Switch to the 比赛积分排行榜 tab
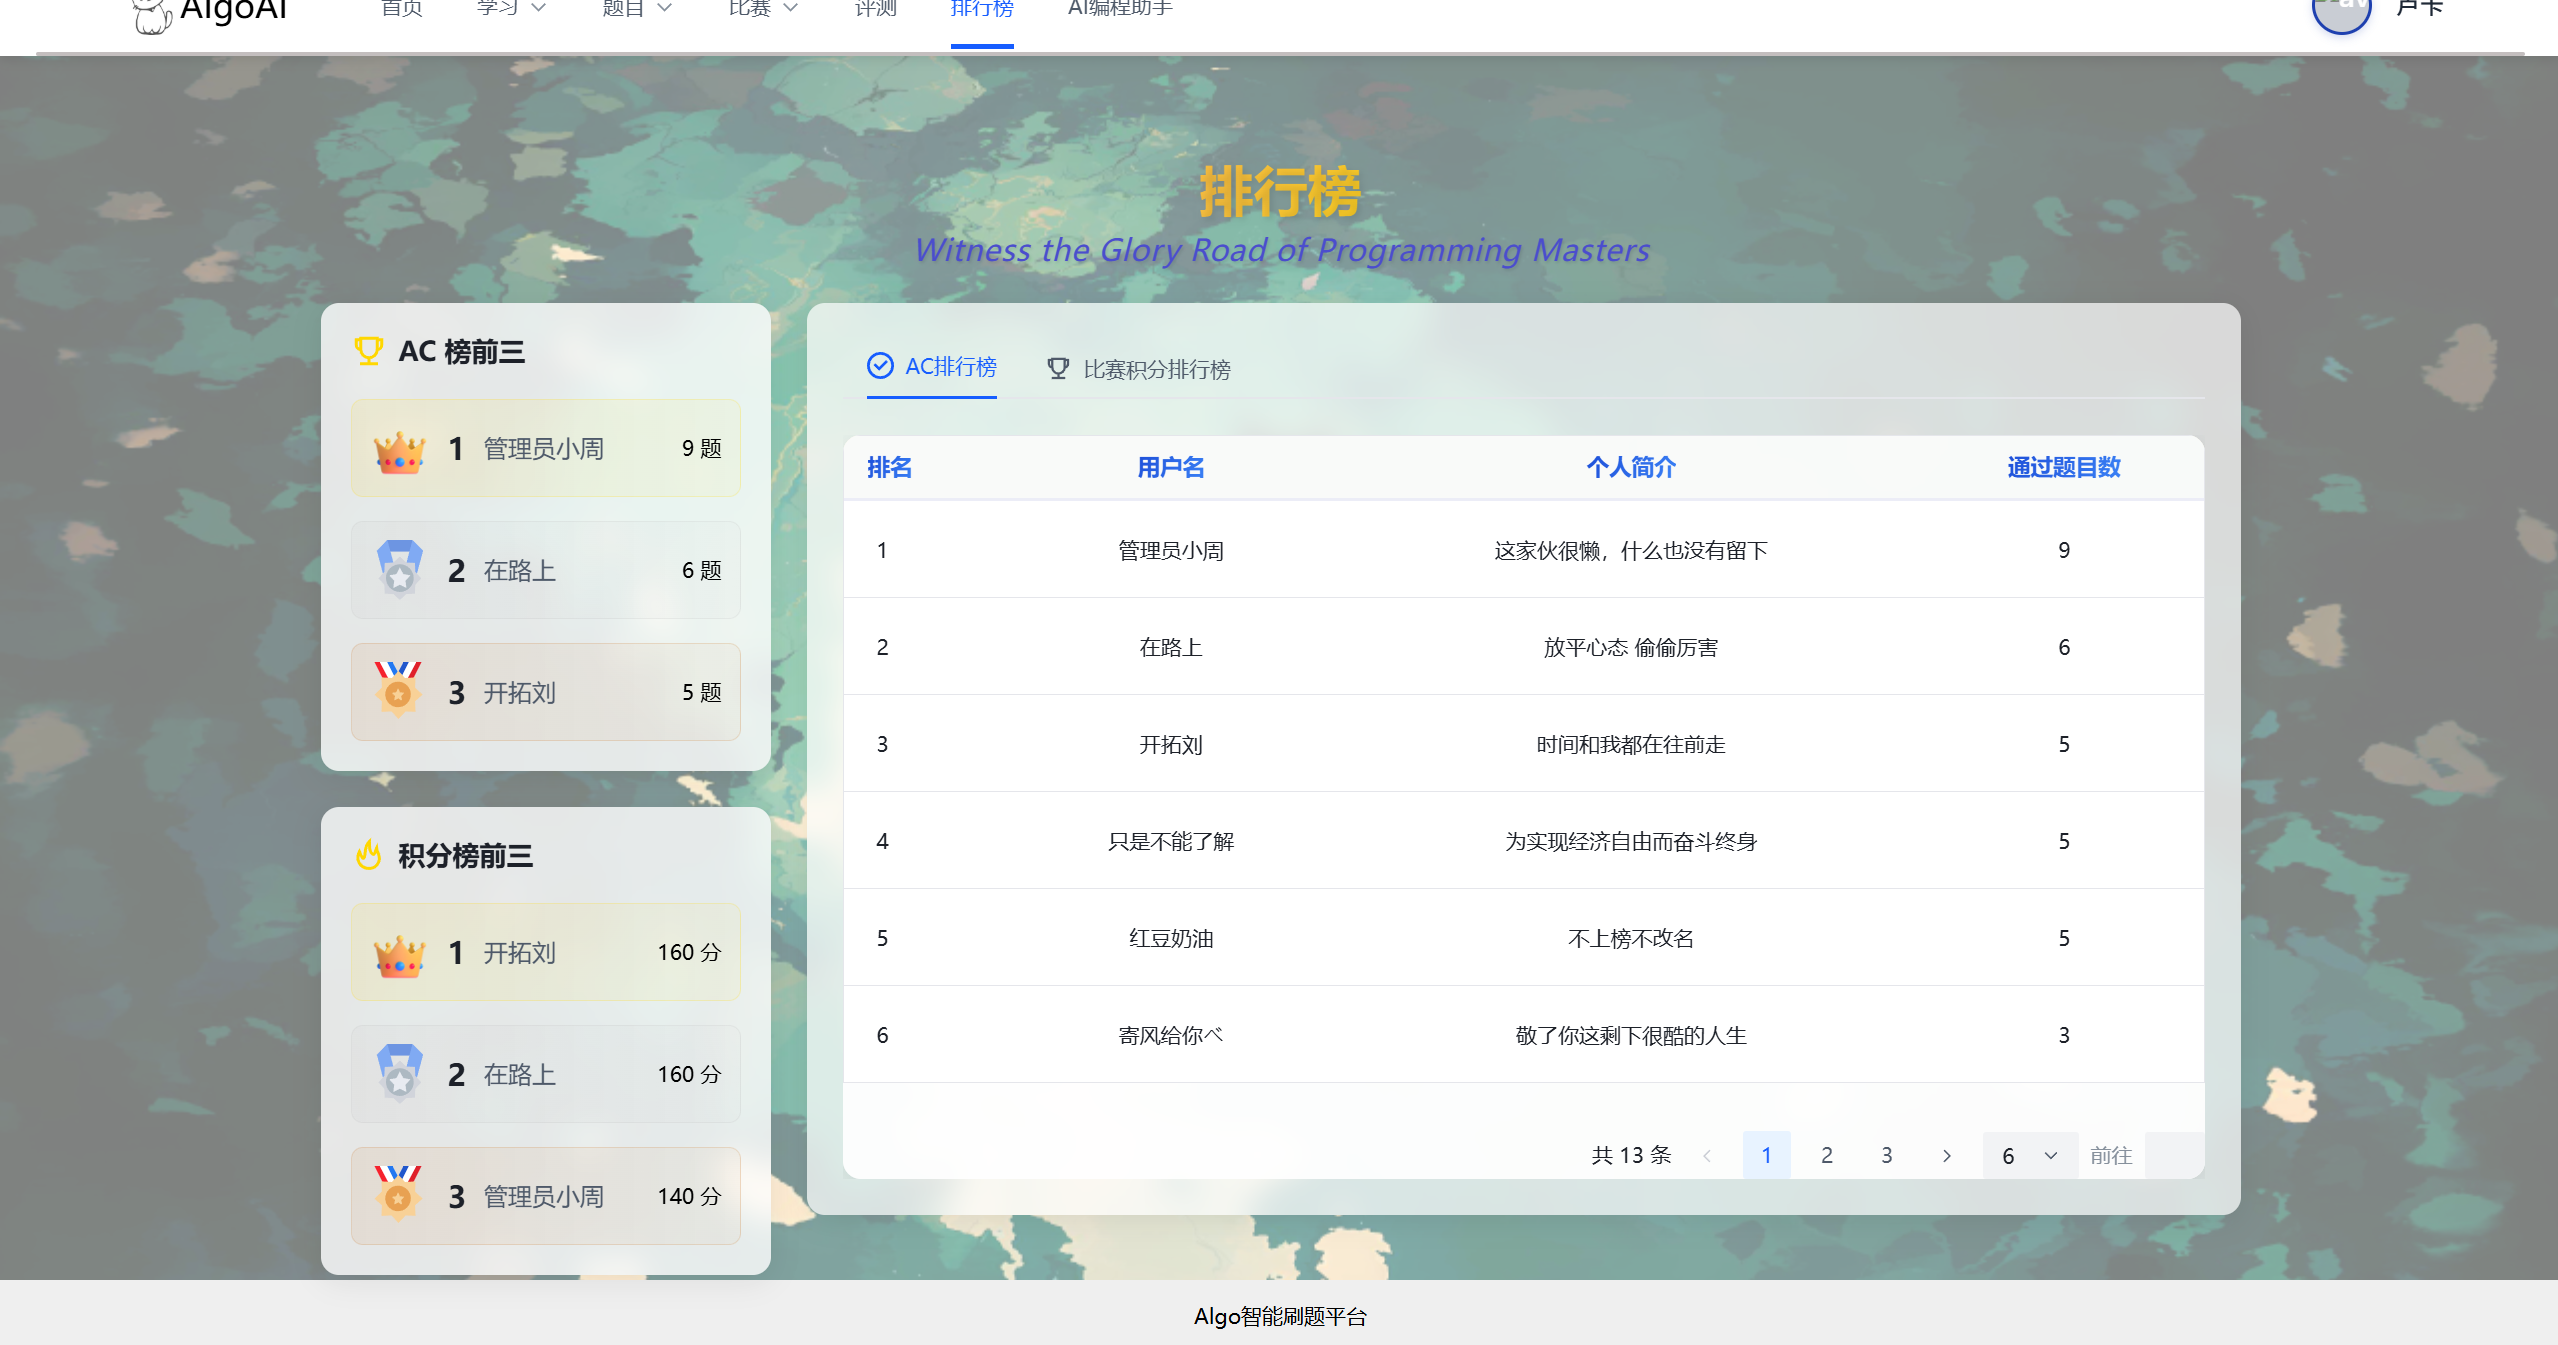The width and height of the screenshot is (2558, 1345). pos(1156,369)
